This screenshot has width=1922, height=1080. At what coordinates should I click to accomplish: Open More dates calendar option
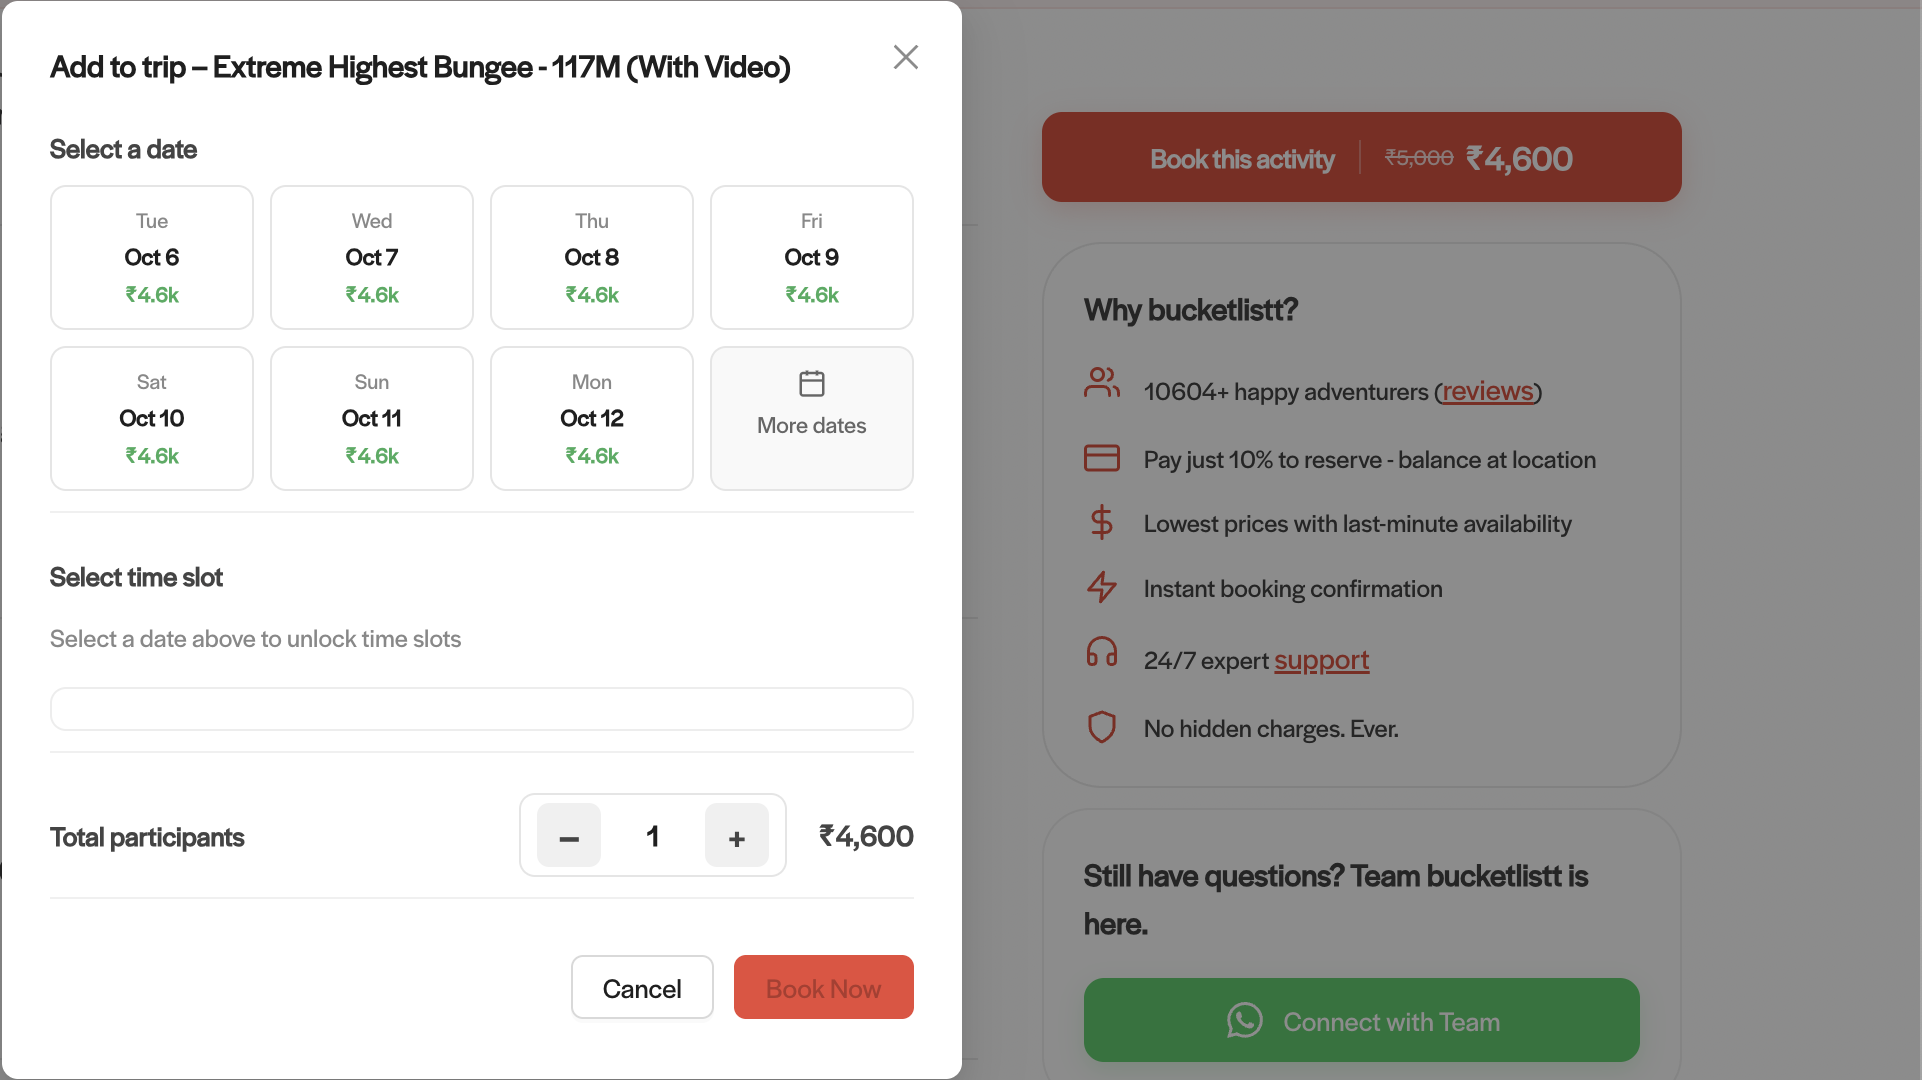[x=812, y=418]
